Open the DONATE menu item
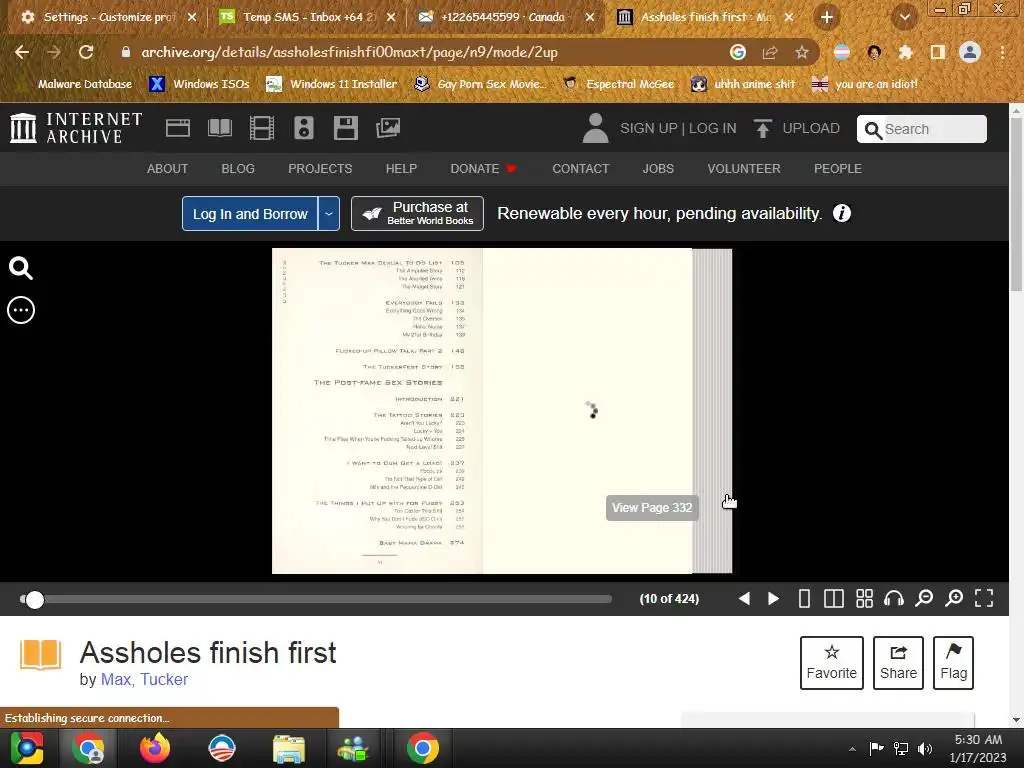This screenshot has width=1024, height=768. click(x=483, y=168)
